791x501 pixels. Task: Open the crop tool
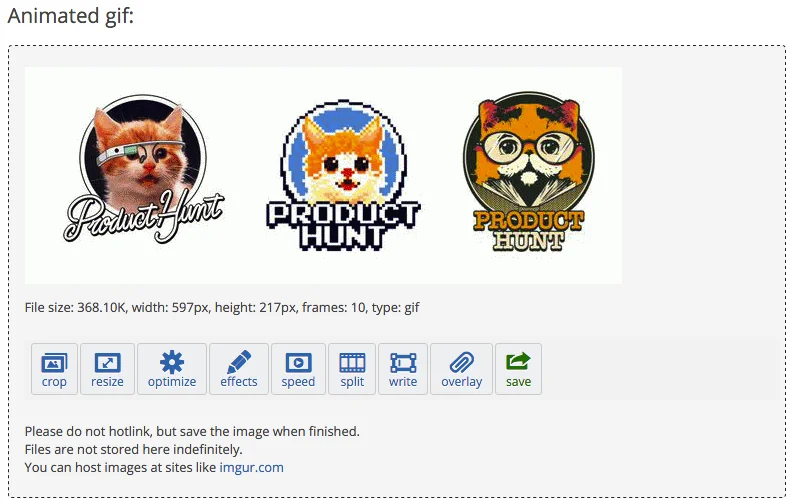54,369
